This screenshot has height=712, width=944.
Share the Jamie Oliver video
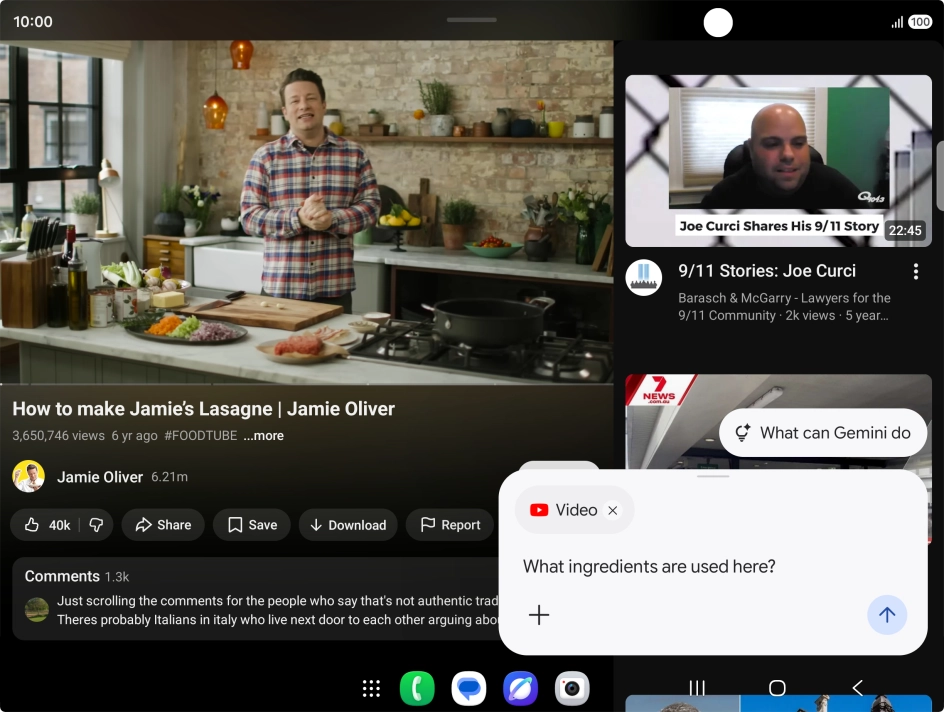click(x=163, y=525)
